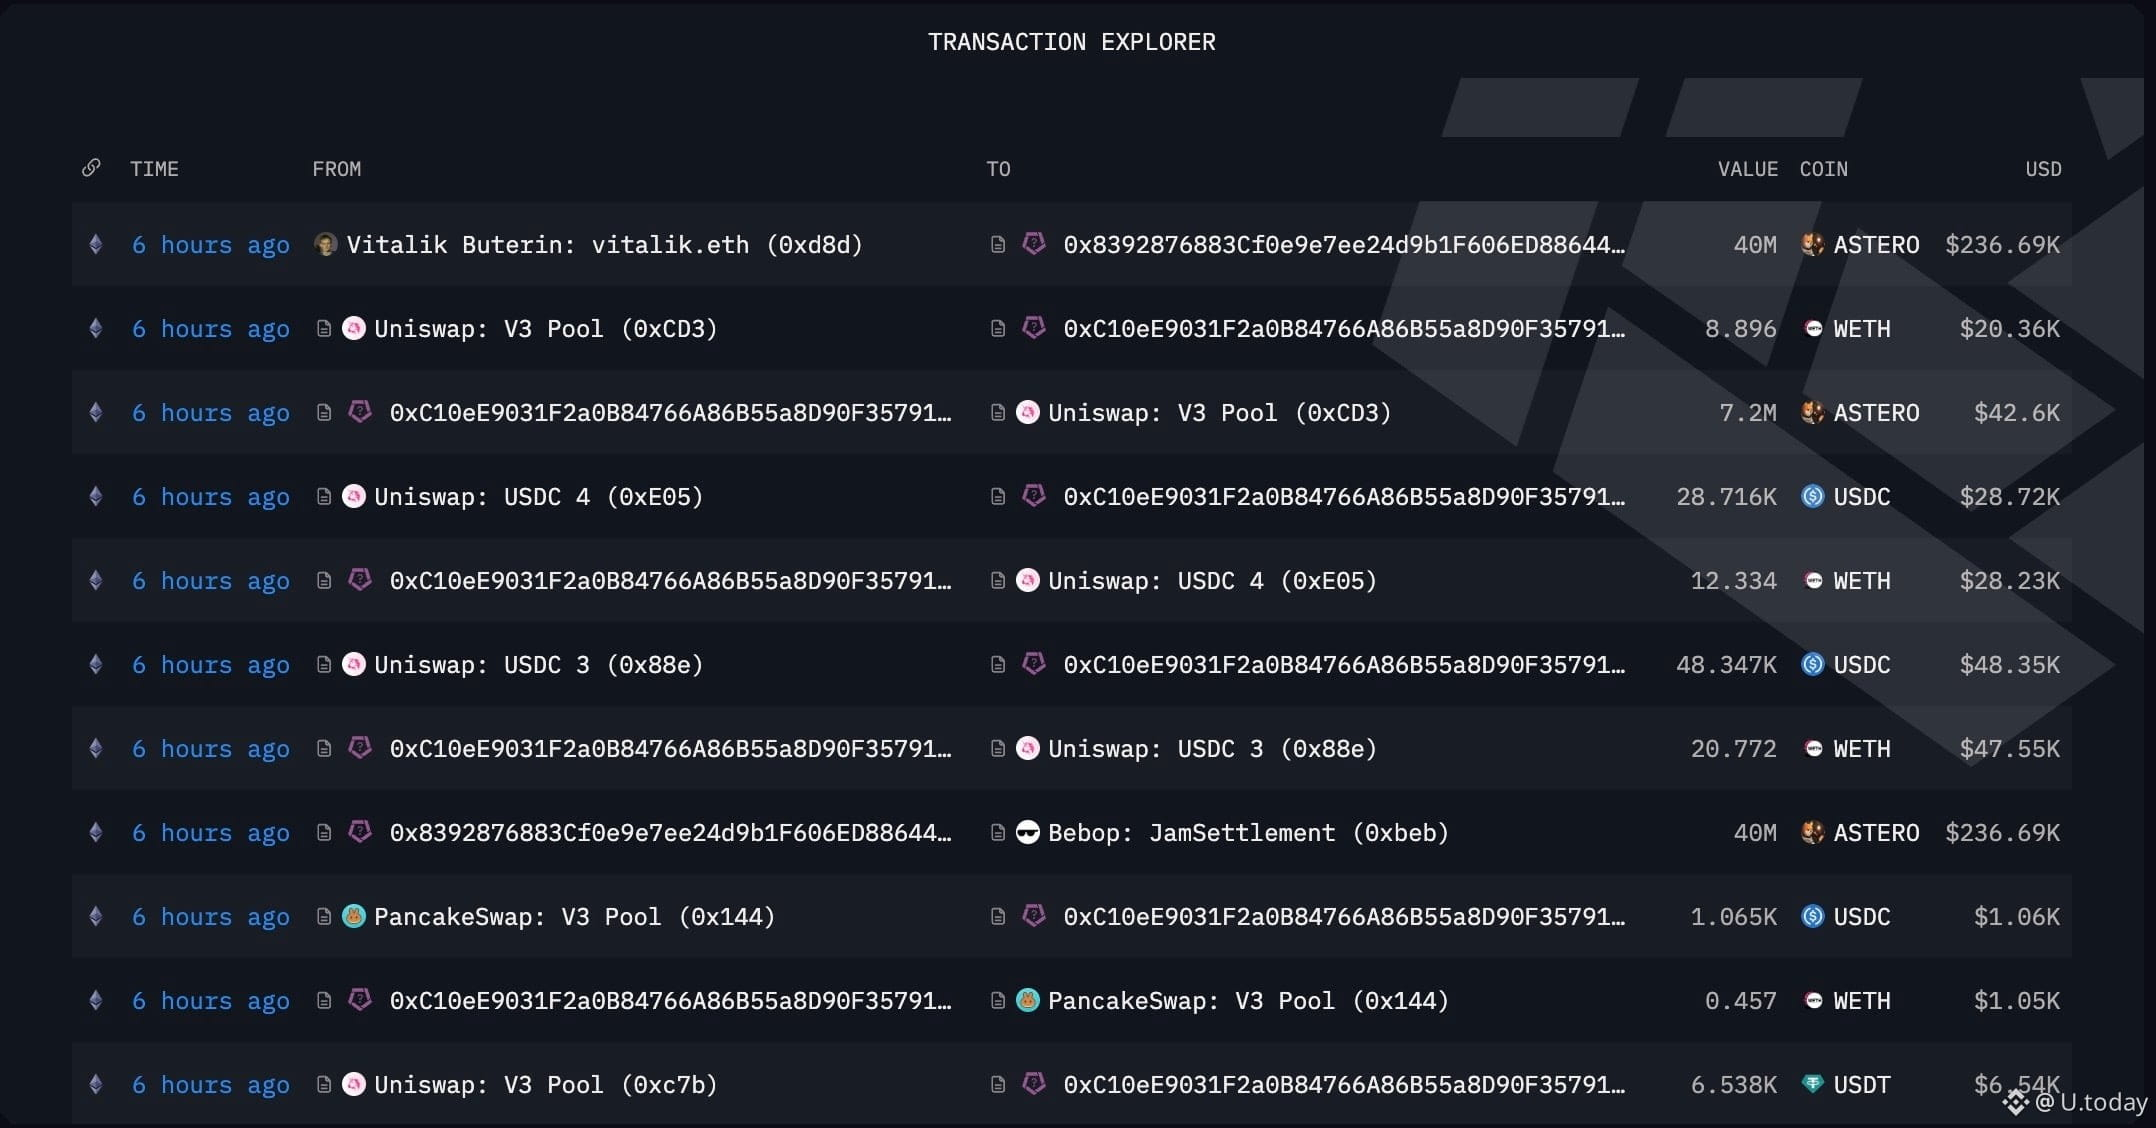This screenshot has height=1128, width=2156.
Task: Select the USD column header
Action: [x=2043, y=168]
